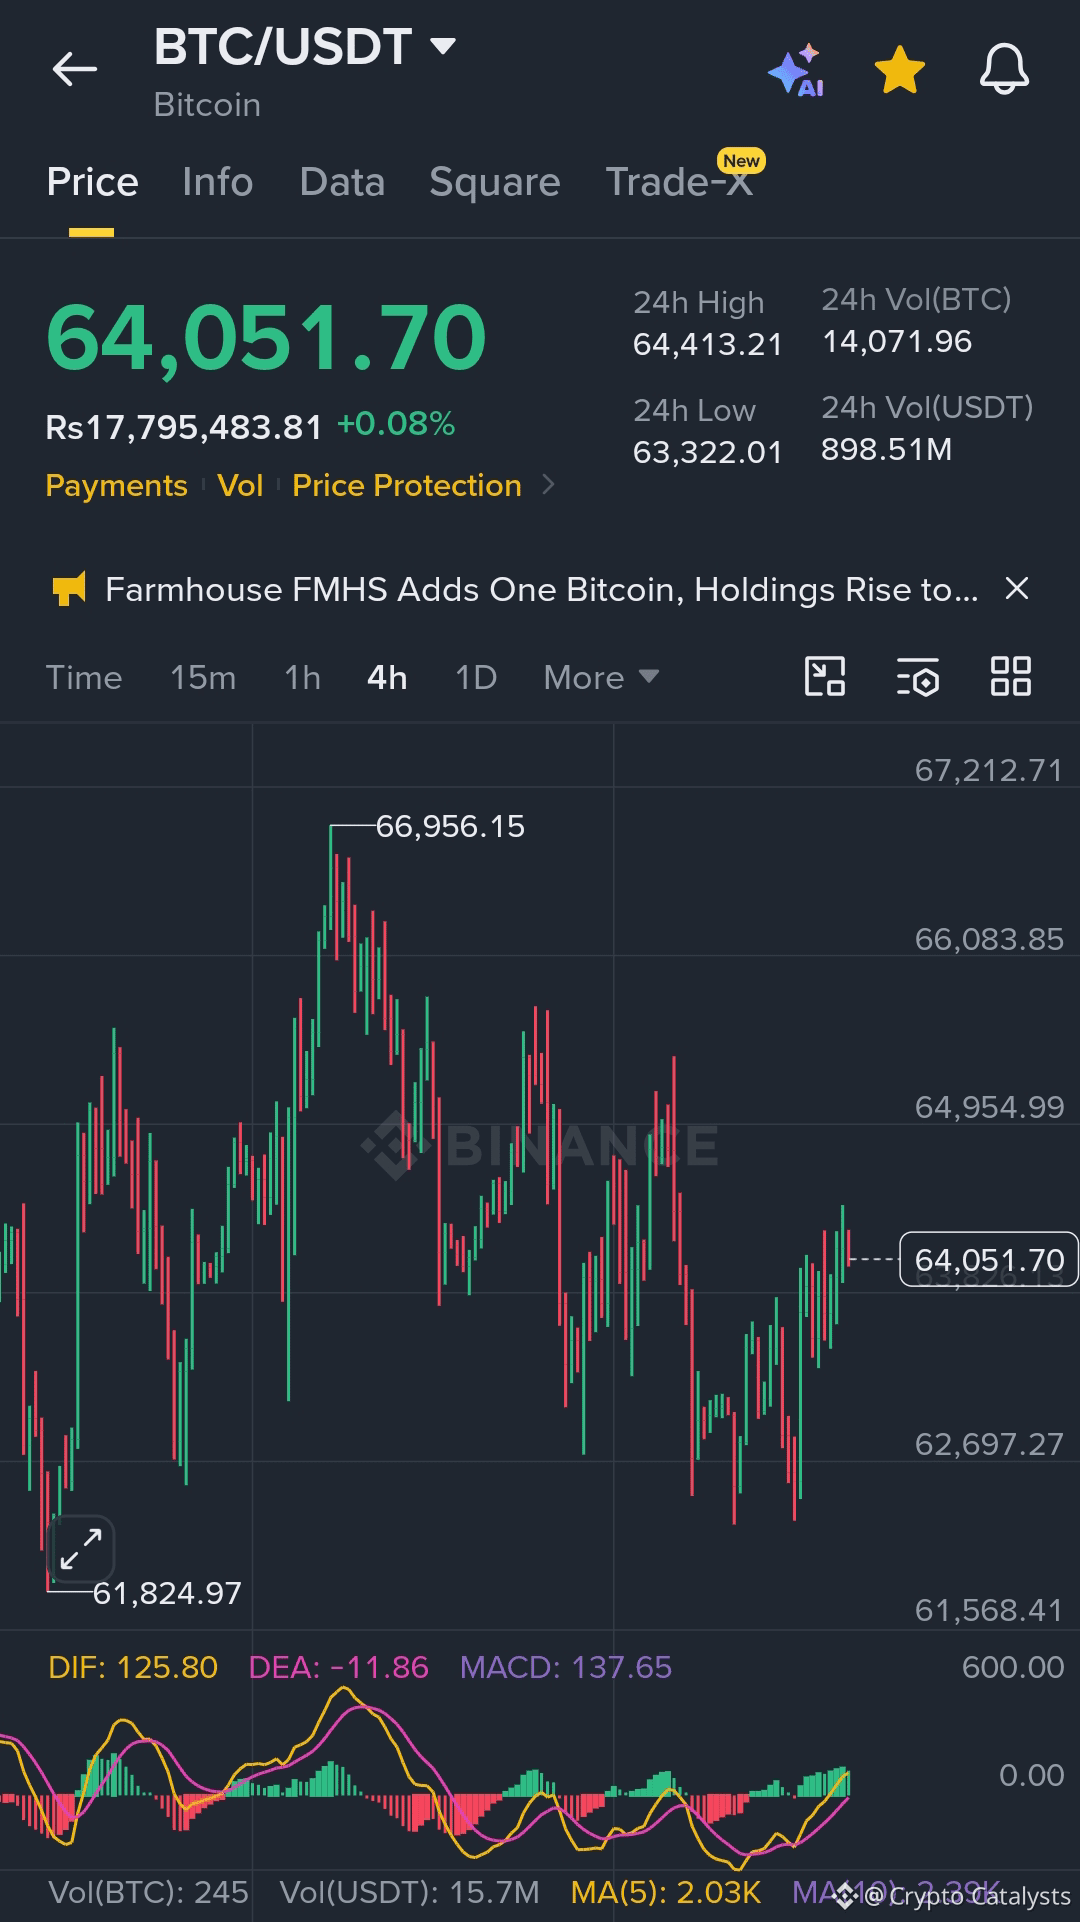Tap the DEA: -11.86 indicator label

[x=338, y=1667]
